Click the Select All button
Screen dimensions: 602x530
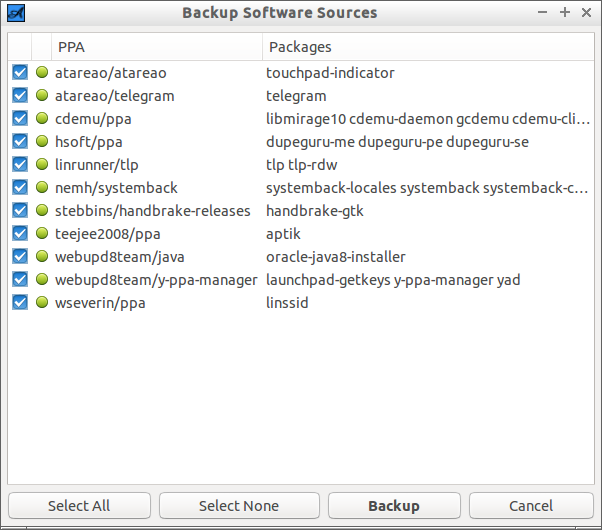(x=79, y=505)
